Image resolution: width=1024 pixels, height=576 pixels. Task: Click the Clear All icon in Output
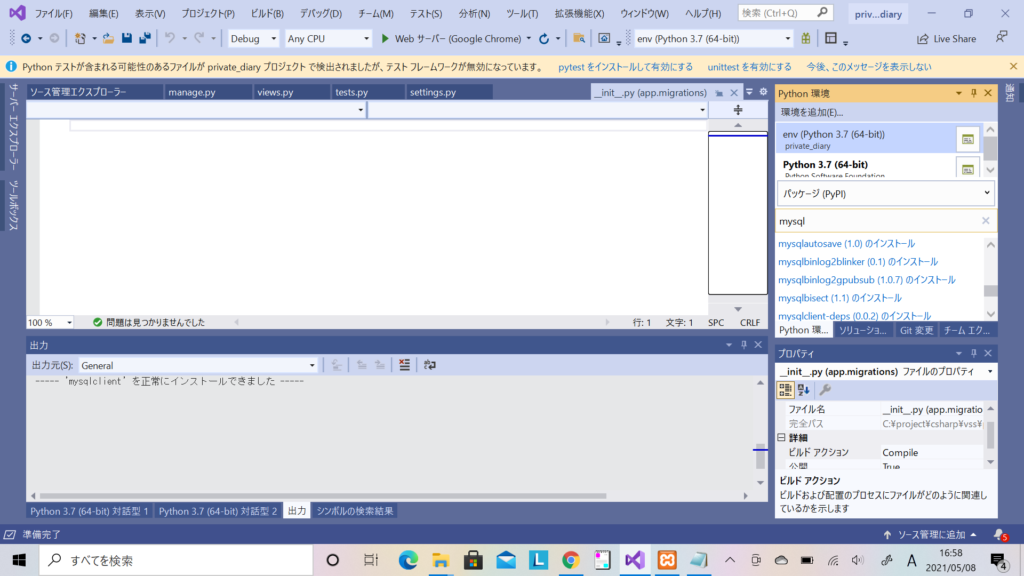click(404, 365)
